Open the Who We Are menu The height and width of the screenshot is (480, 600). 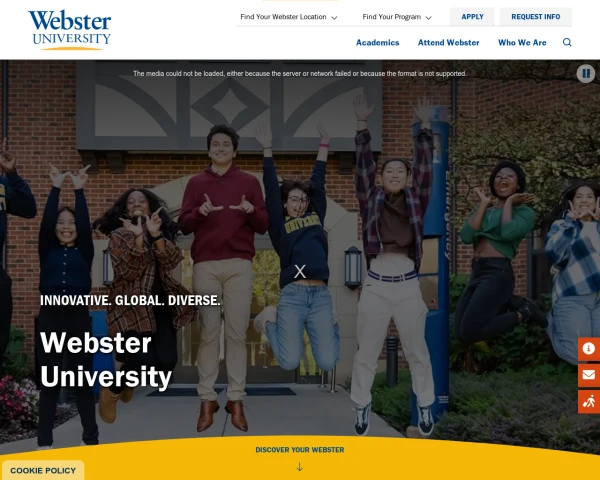click(x=522, y=42)
